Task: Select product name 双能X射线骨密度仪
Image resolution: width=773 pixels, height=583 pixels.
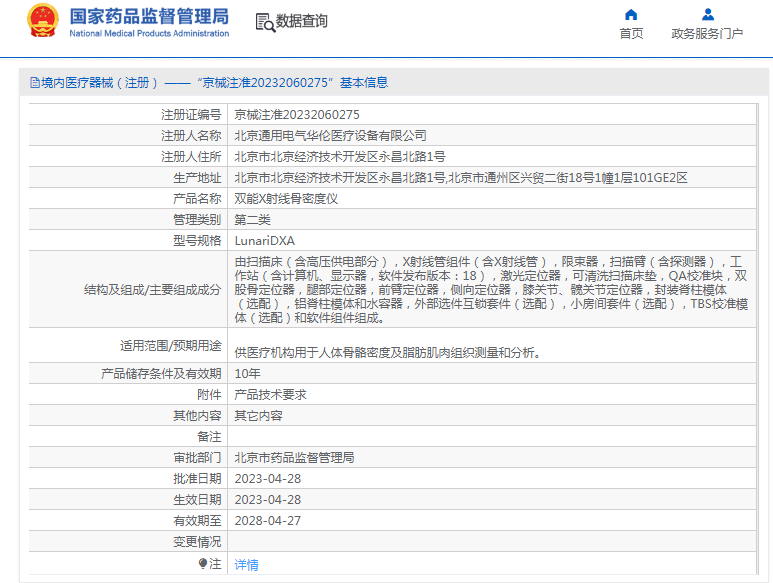Action: (286, 199)
